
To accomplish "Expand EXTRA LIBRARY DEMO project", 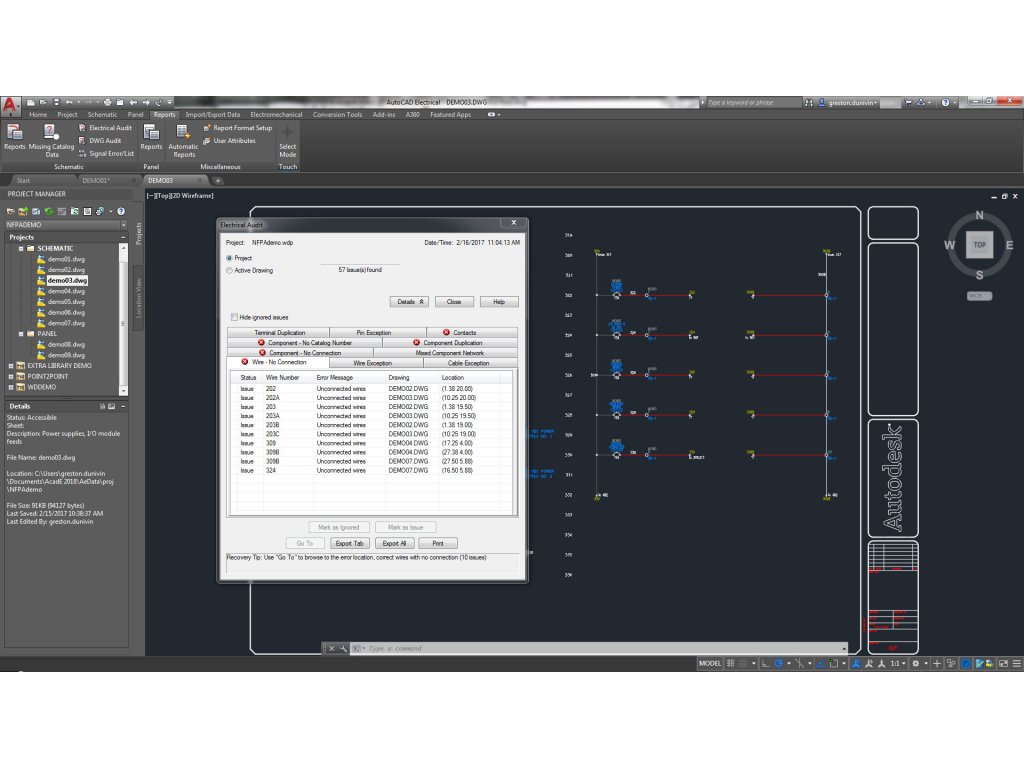I will click(x=10, y=366).
